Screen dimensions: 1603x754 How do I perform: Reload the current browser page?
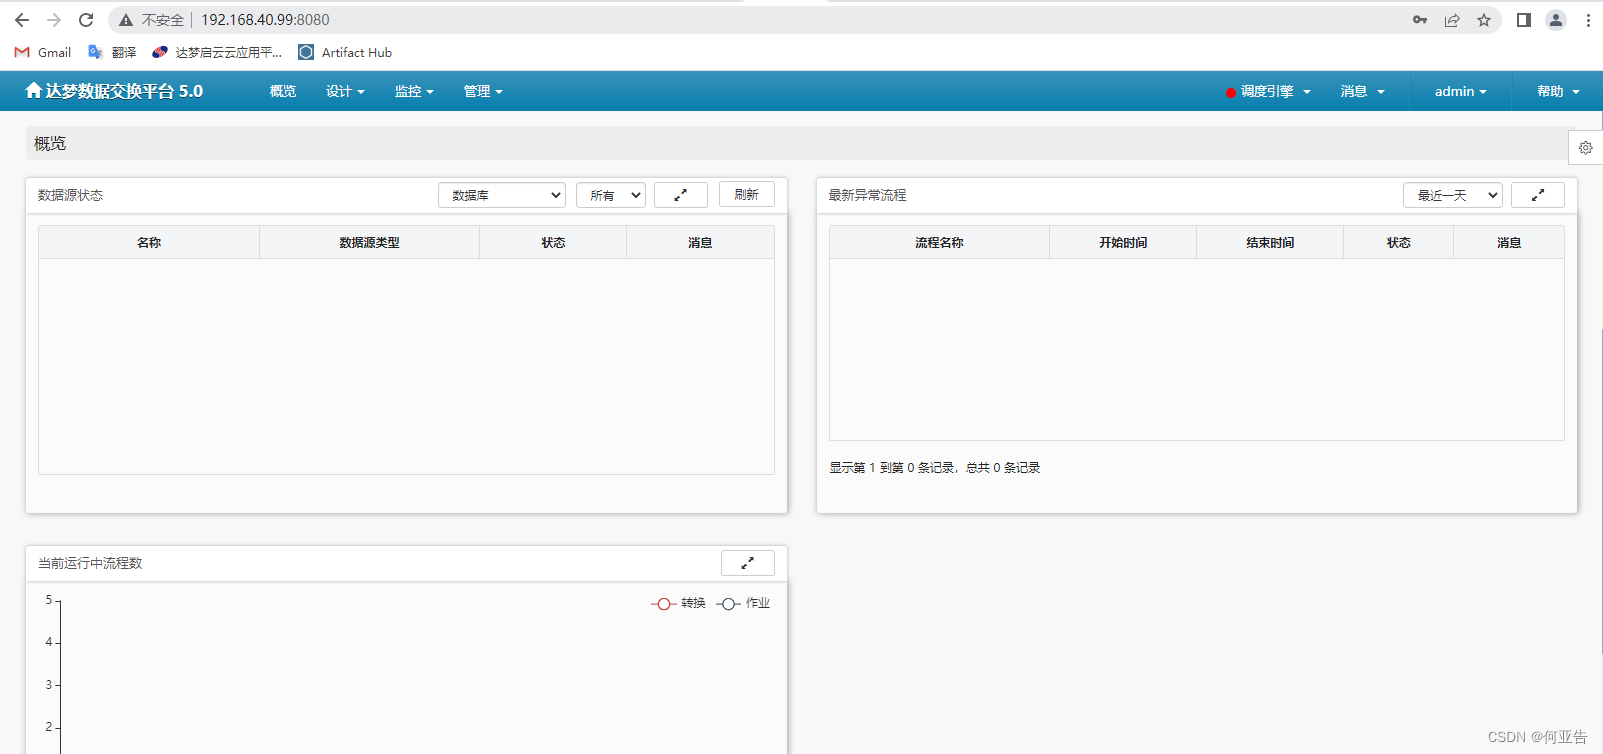[x=86, y=20]
